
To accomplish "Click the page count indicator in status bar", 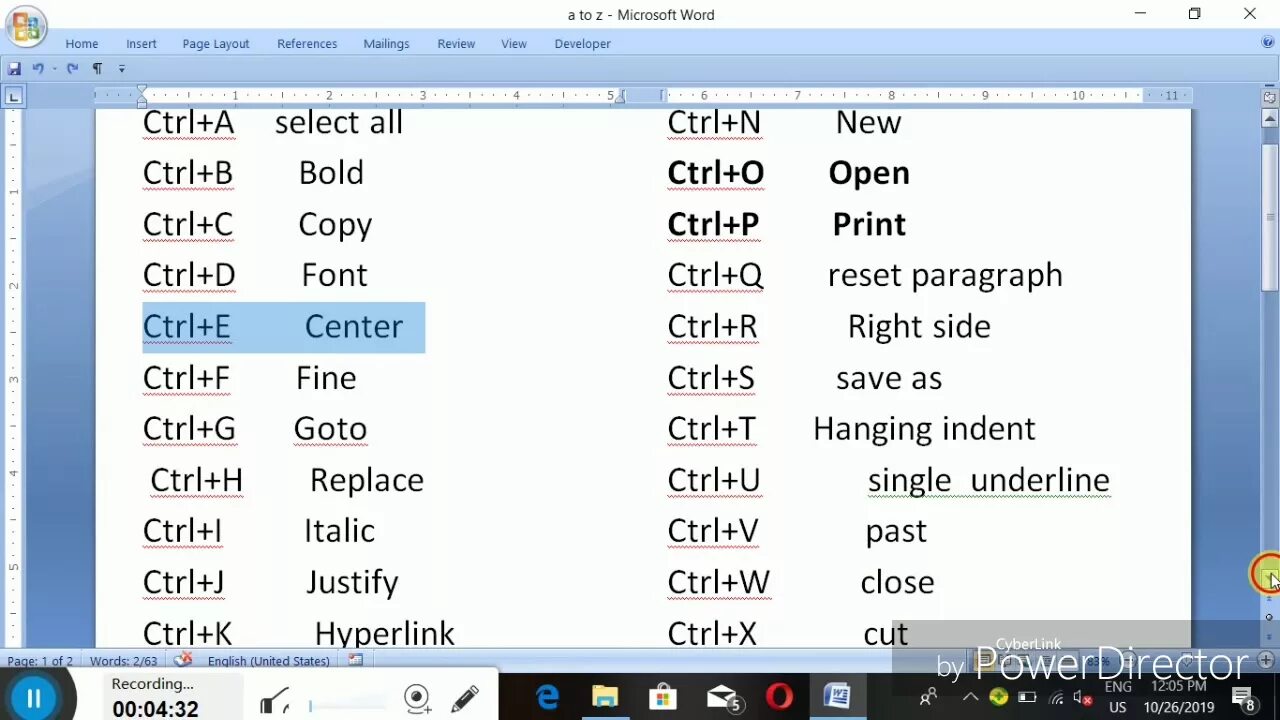I will click(x=40, y=661).
